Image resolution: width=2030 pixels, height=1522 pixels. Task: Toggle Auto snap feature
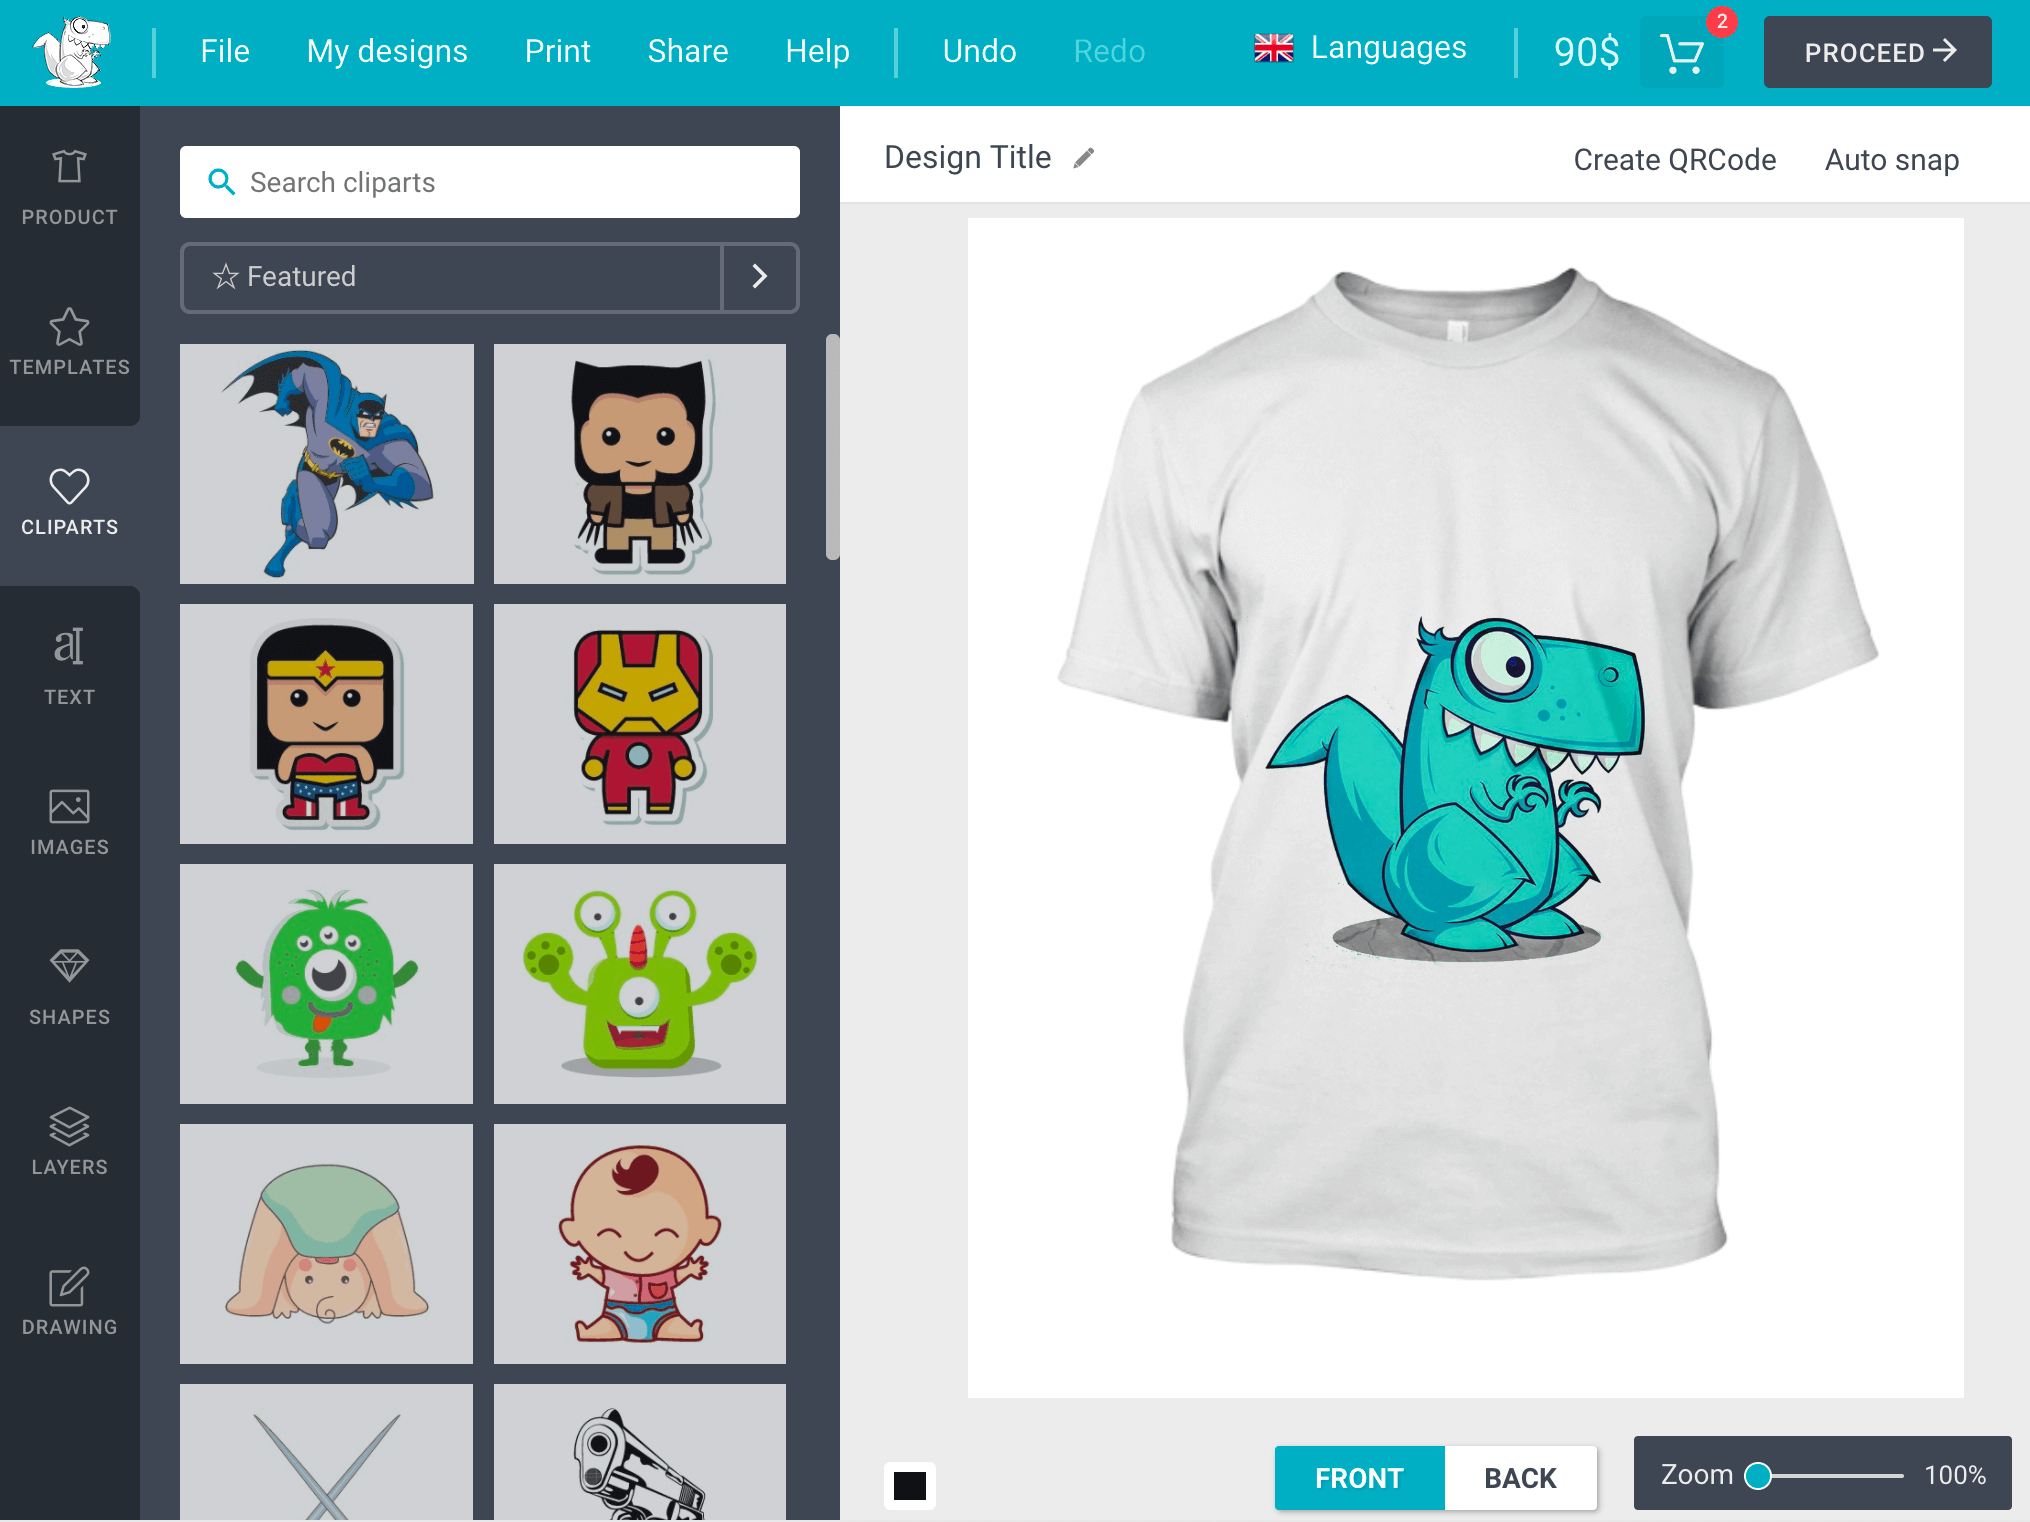coord(1891,158)
